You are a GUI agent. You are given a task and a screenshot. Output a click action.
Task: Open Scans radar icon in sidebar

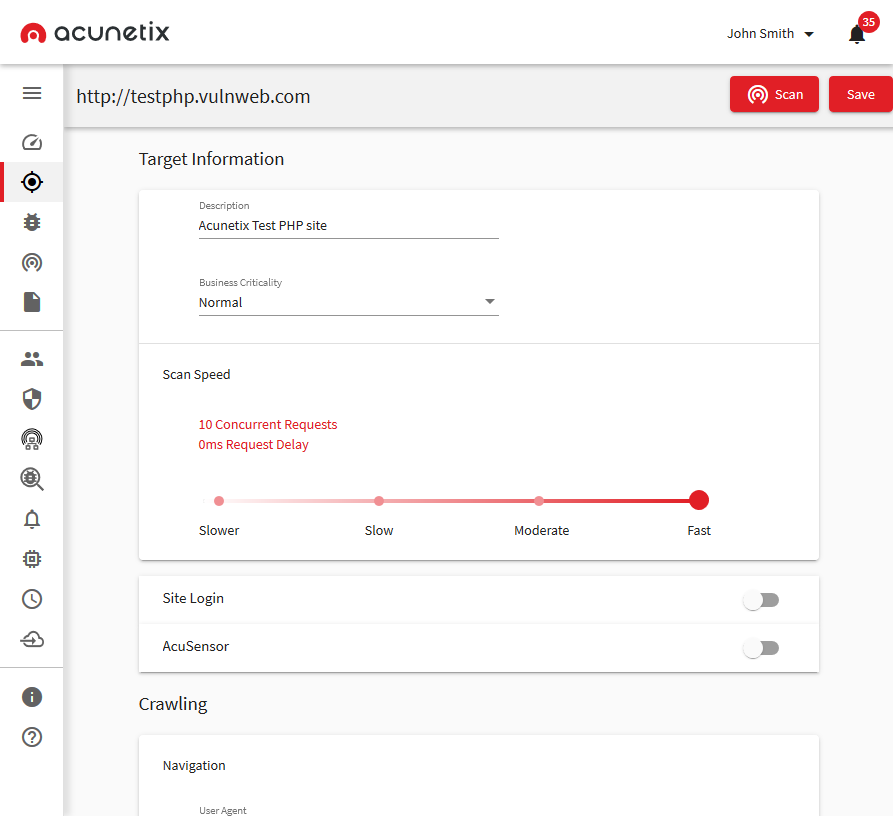point(32,263)
